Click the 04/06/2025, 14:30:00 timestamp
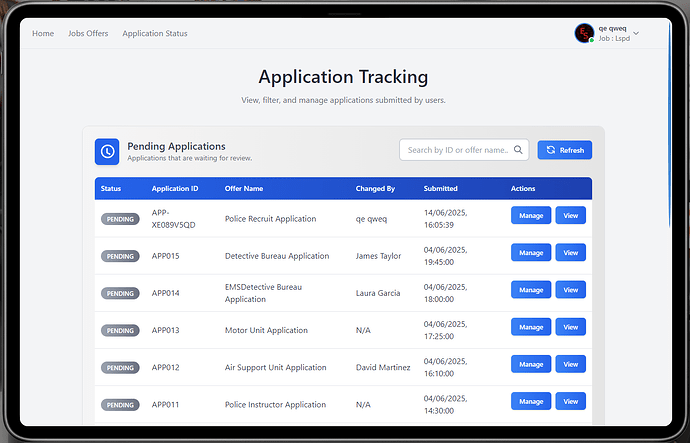The height and width of the screenshot is (443, 690). [x=445, y=405]
